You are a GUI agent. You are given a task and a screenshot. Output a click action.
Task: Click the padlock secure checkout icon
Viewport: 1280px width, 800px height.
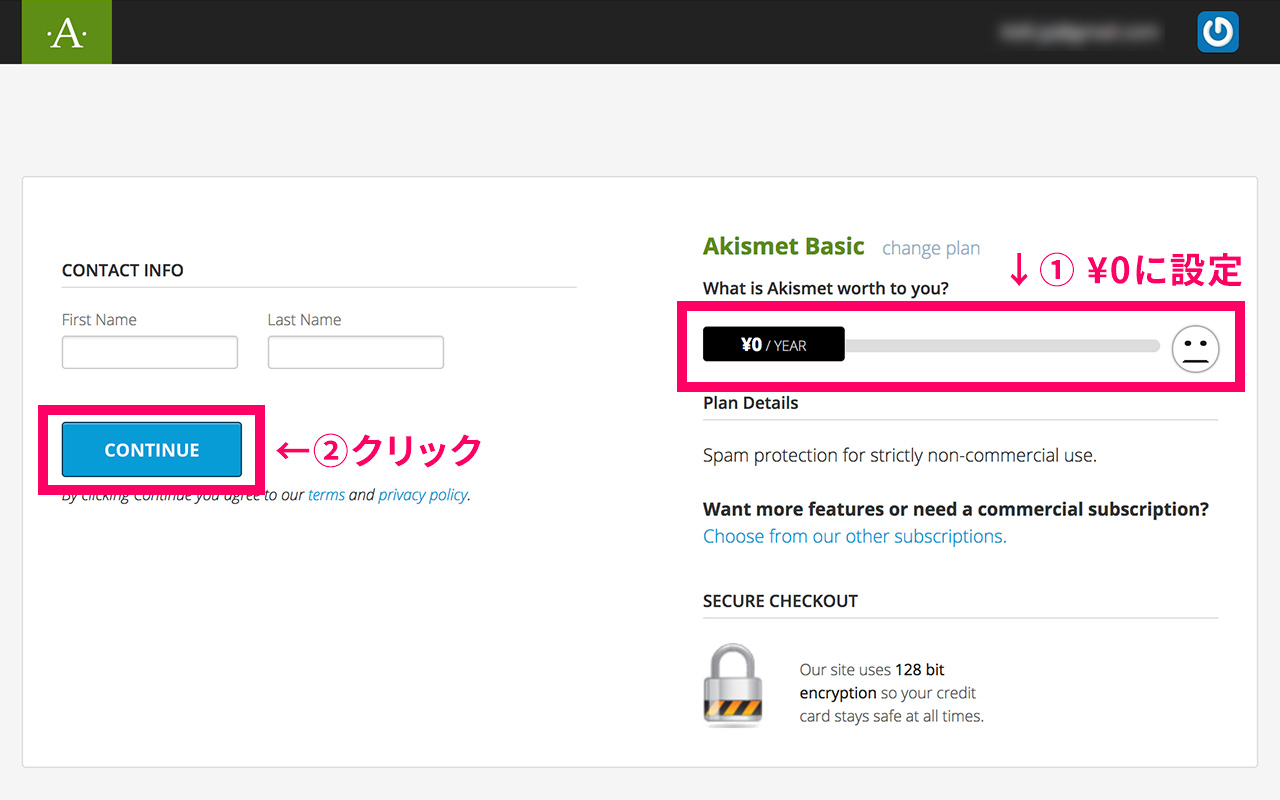tap(733, 685)
